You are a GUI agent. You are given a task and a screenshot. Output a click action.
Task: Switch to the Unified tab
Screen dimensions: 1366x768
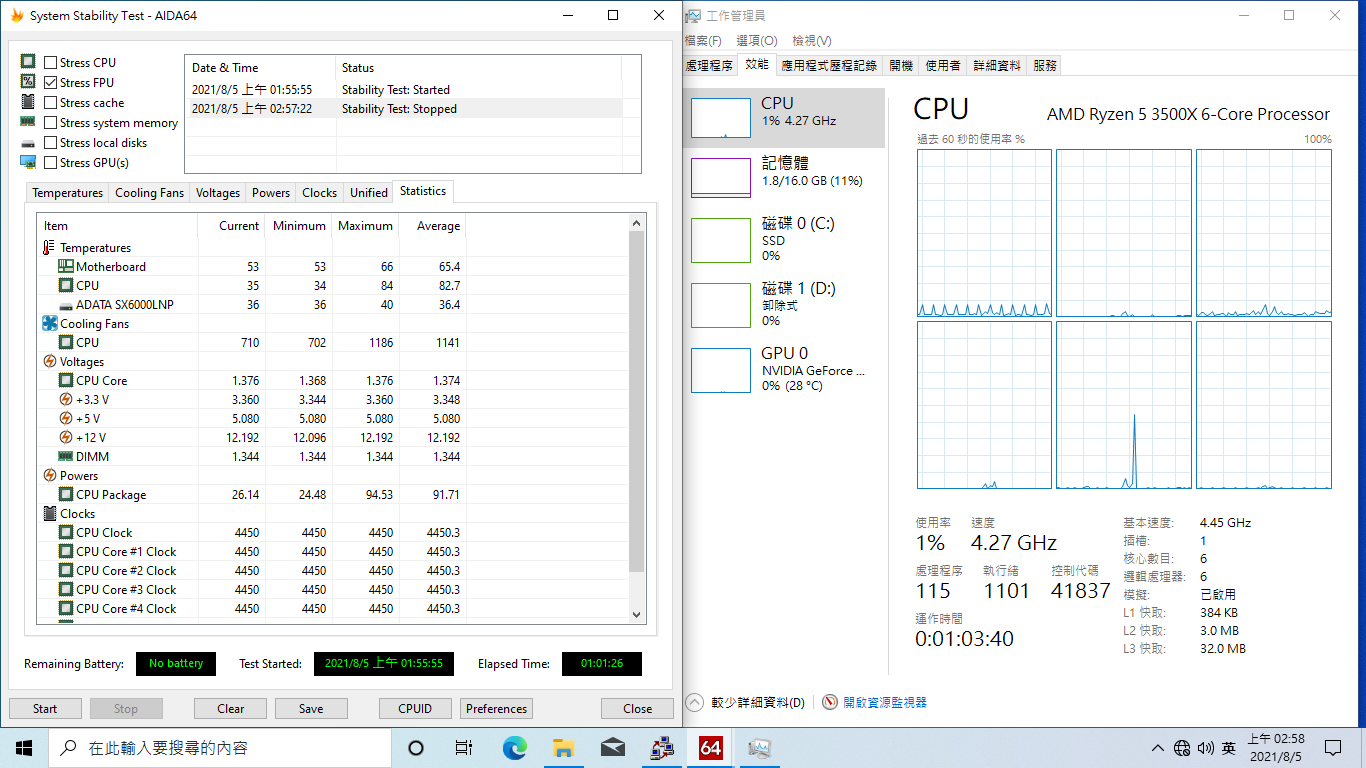tap(368, 192)
